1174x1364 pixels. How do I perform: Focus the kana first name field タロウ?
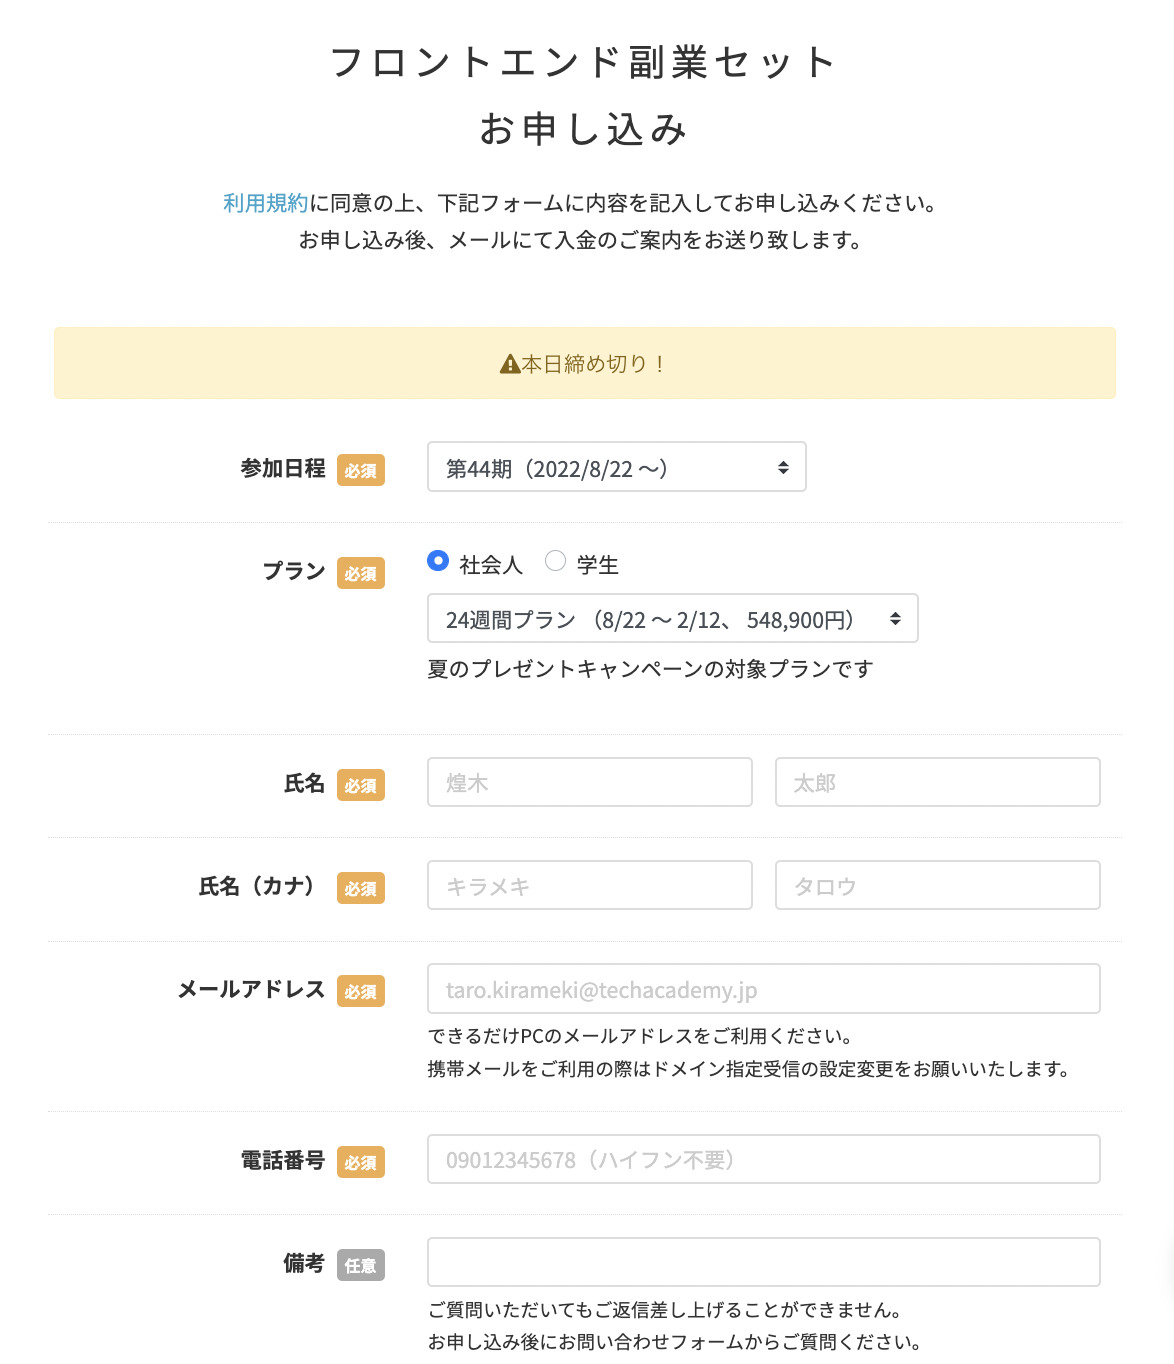pos(937,885)
